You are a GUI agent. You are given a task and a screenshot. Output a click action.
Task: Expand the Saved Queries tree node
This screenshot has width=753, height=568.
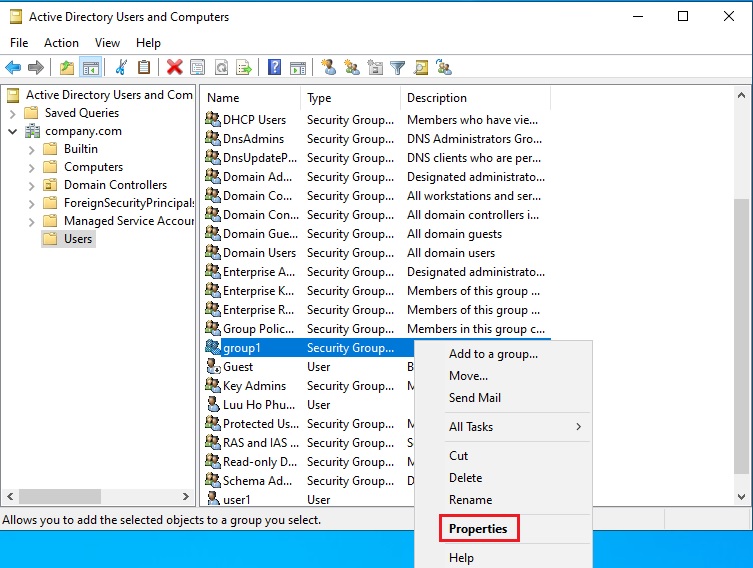coord(13,113)
